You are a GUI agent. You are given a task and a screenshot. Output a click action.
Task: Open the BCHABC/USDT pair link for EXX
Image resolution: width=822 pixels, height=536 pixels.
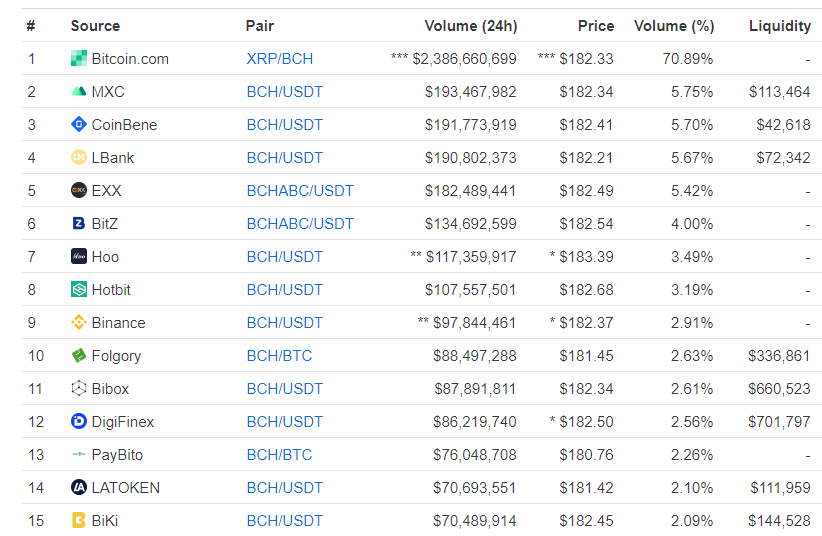point(300,191)
